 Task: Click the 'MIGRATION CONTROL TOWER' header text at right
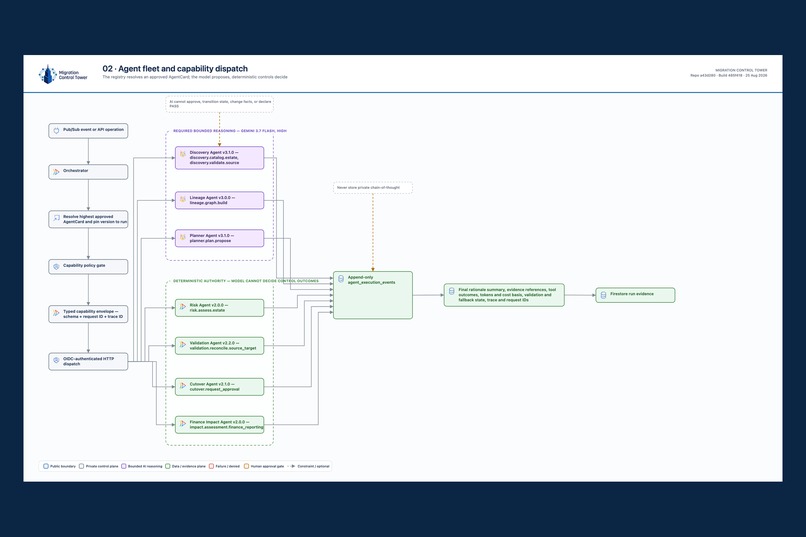(x=741, y=70)
